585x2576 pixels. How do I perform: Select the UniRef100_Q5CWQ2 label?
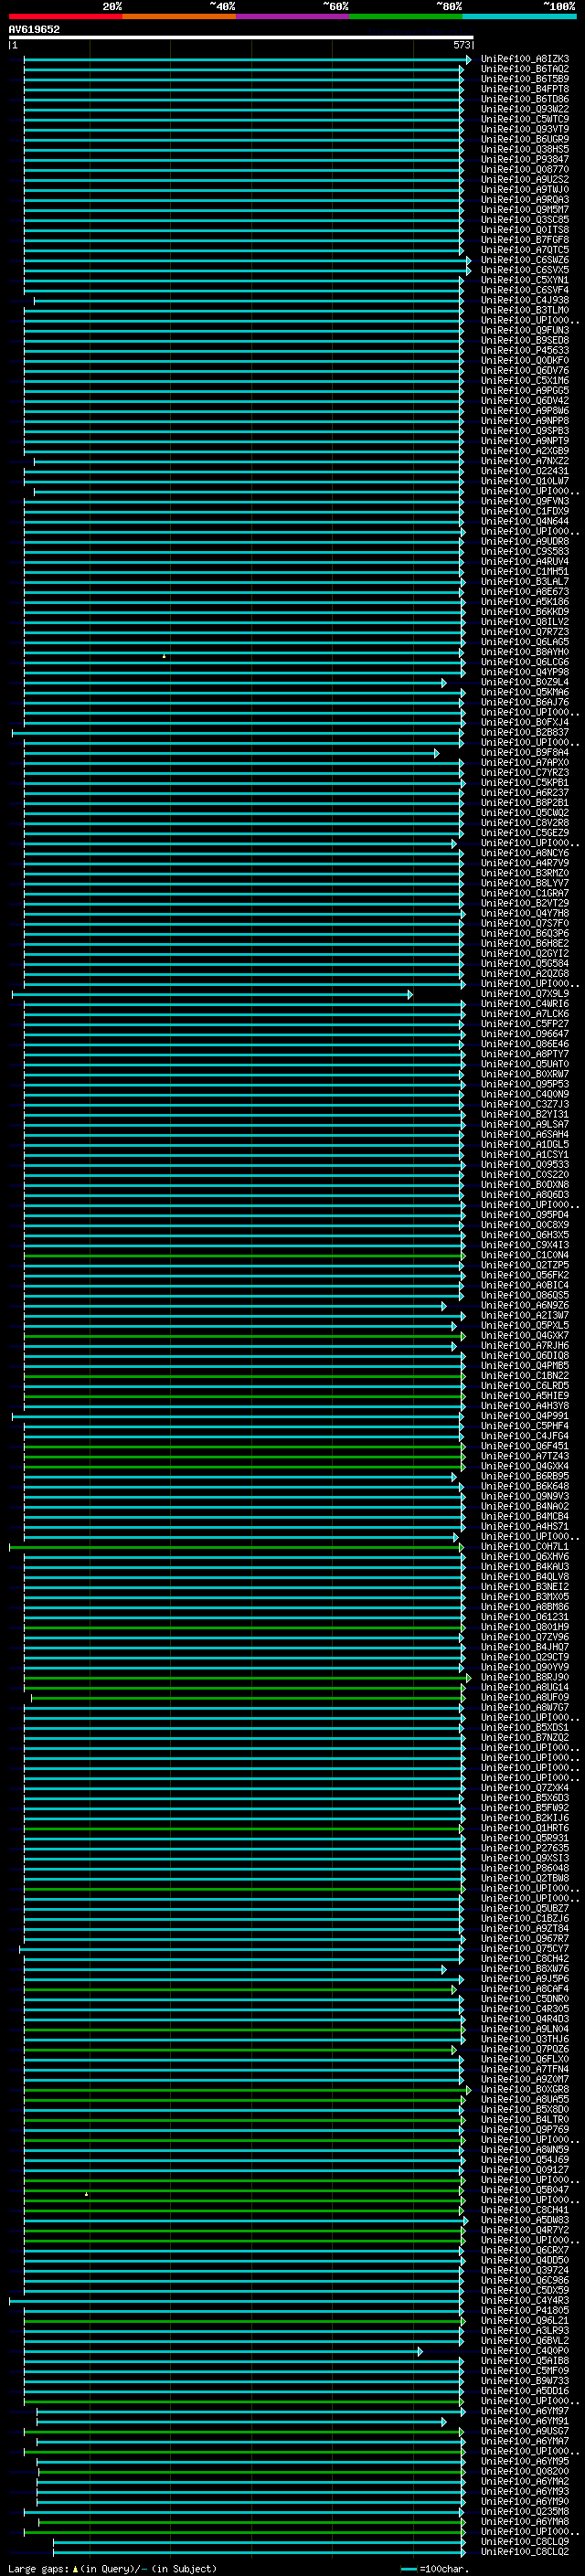(525, 812)
